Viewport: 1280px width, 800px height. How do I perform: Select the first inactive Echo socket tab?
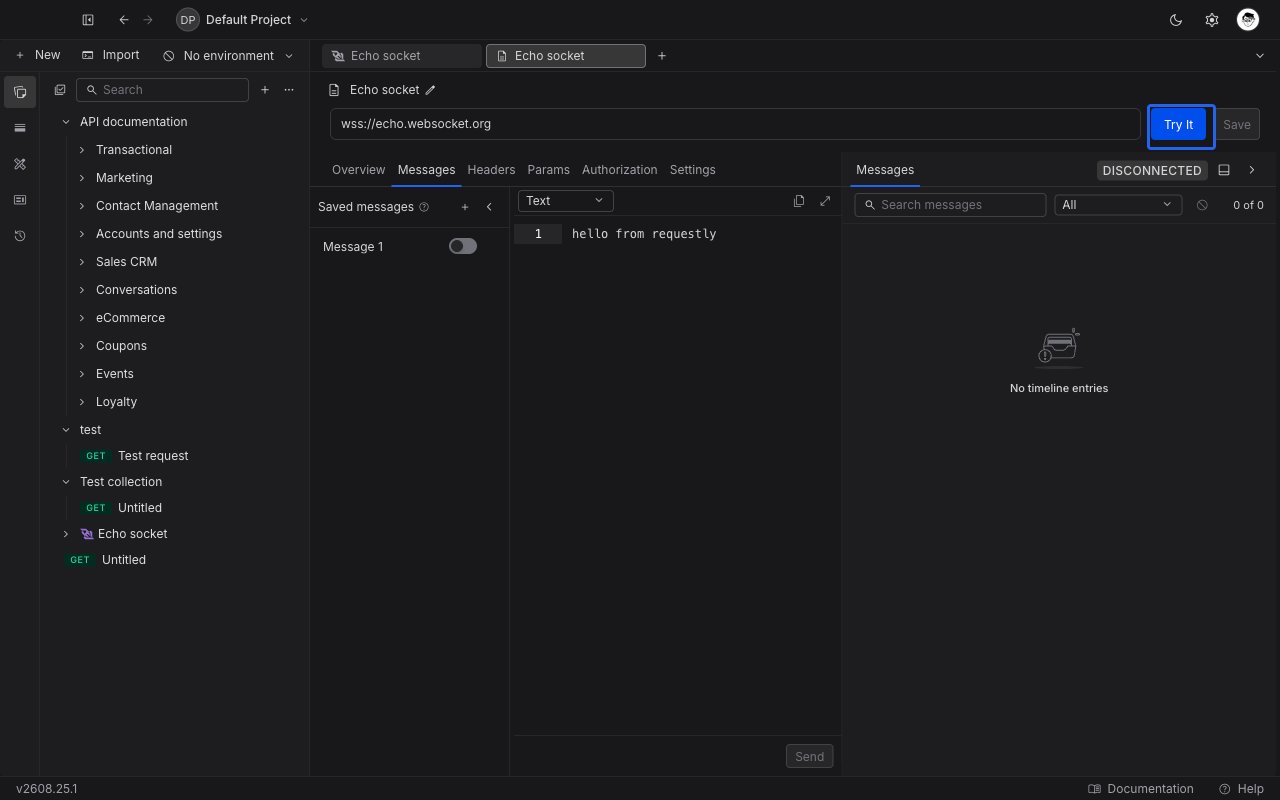(x=402, y=56)
